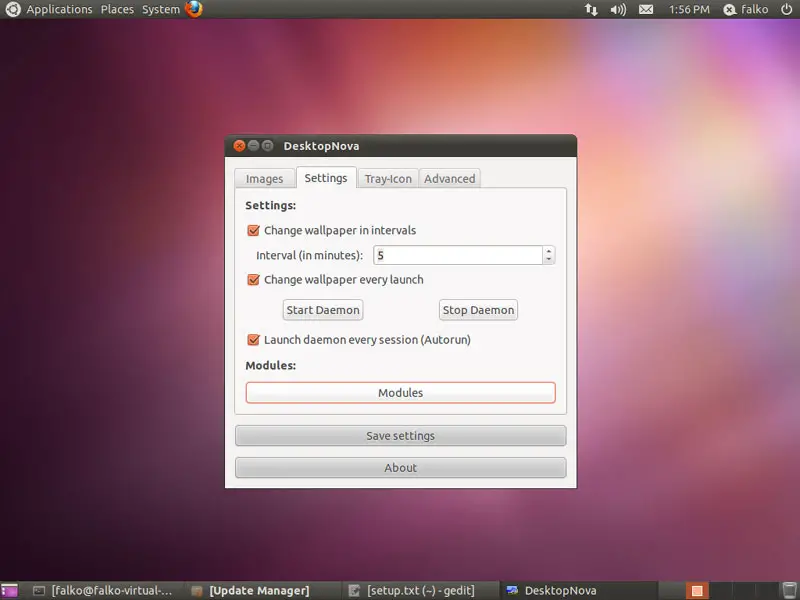Click the Start Daemon button

point(323,310)
